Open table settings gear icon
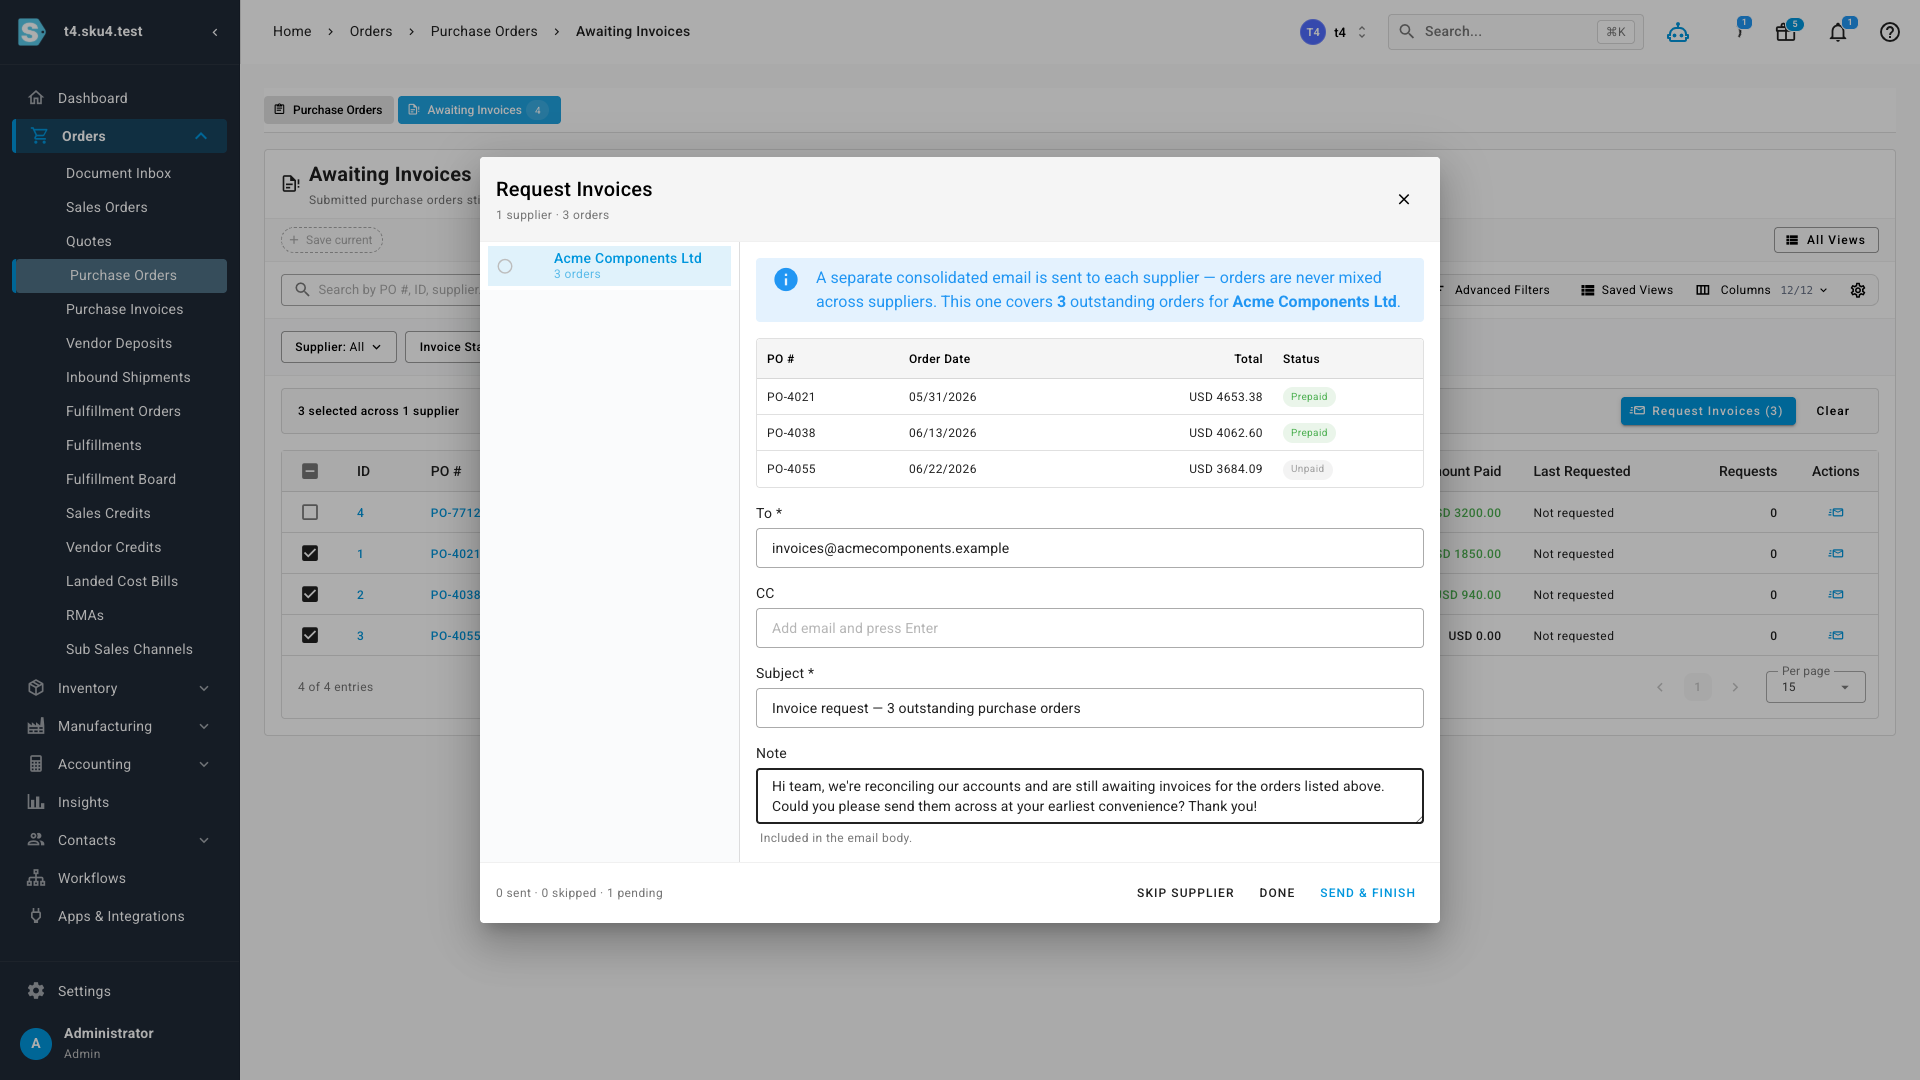Screen dimensions: 1920x1080 click(1858, 290)
